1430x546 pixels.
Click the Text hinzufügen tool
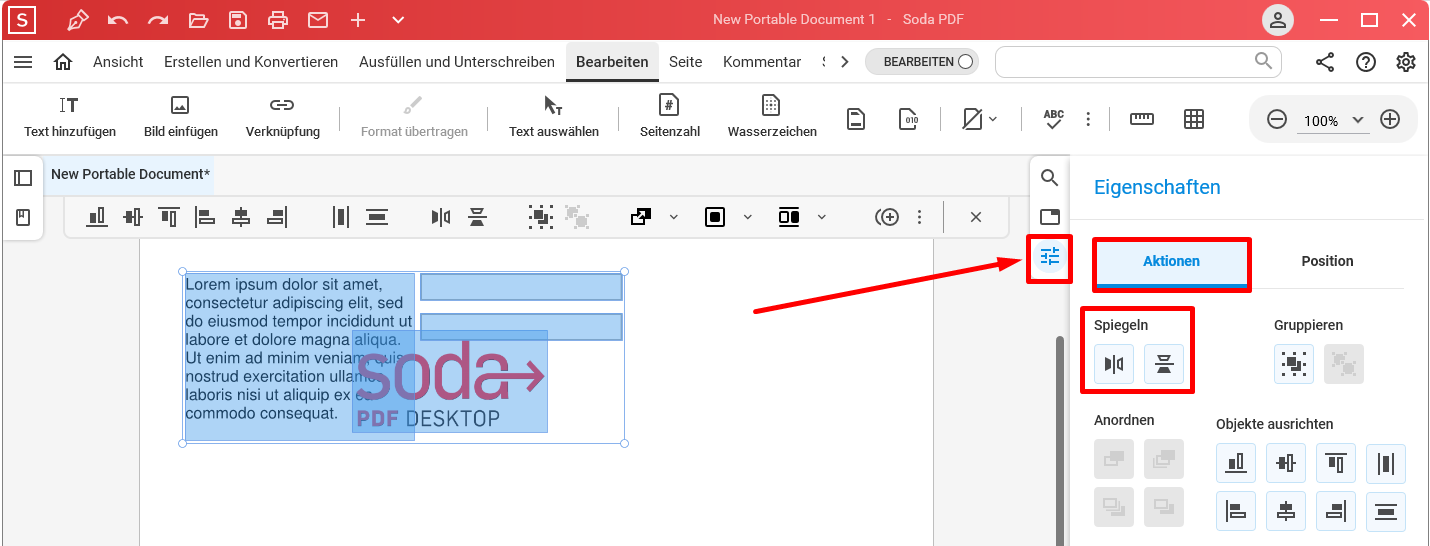pos(70,117)
